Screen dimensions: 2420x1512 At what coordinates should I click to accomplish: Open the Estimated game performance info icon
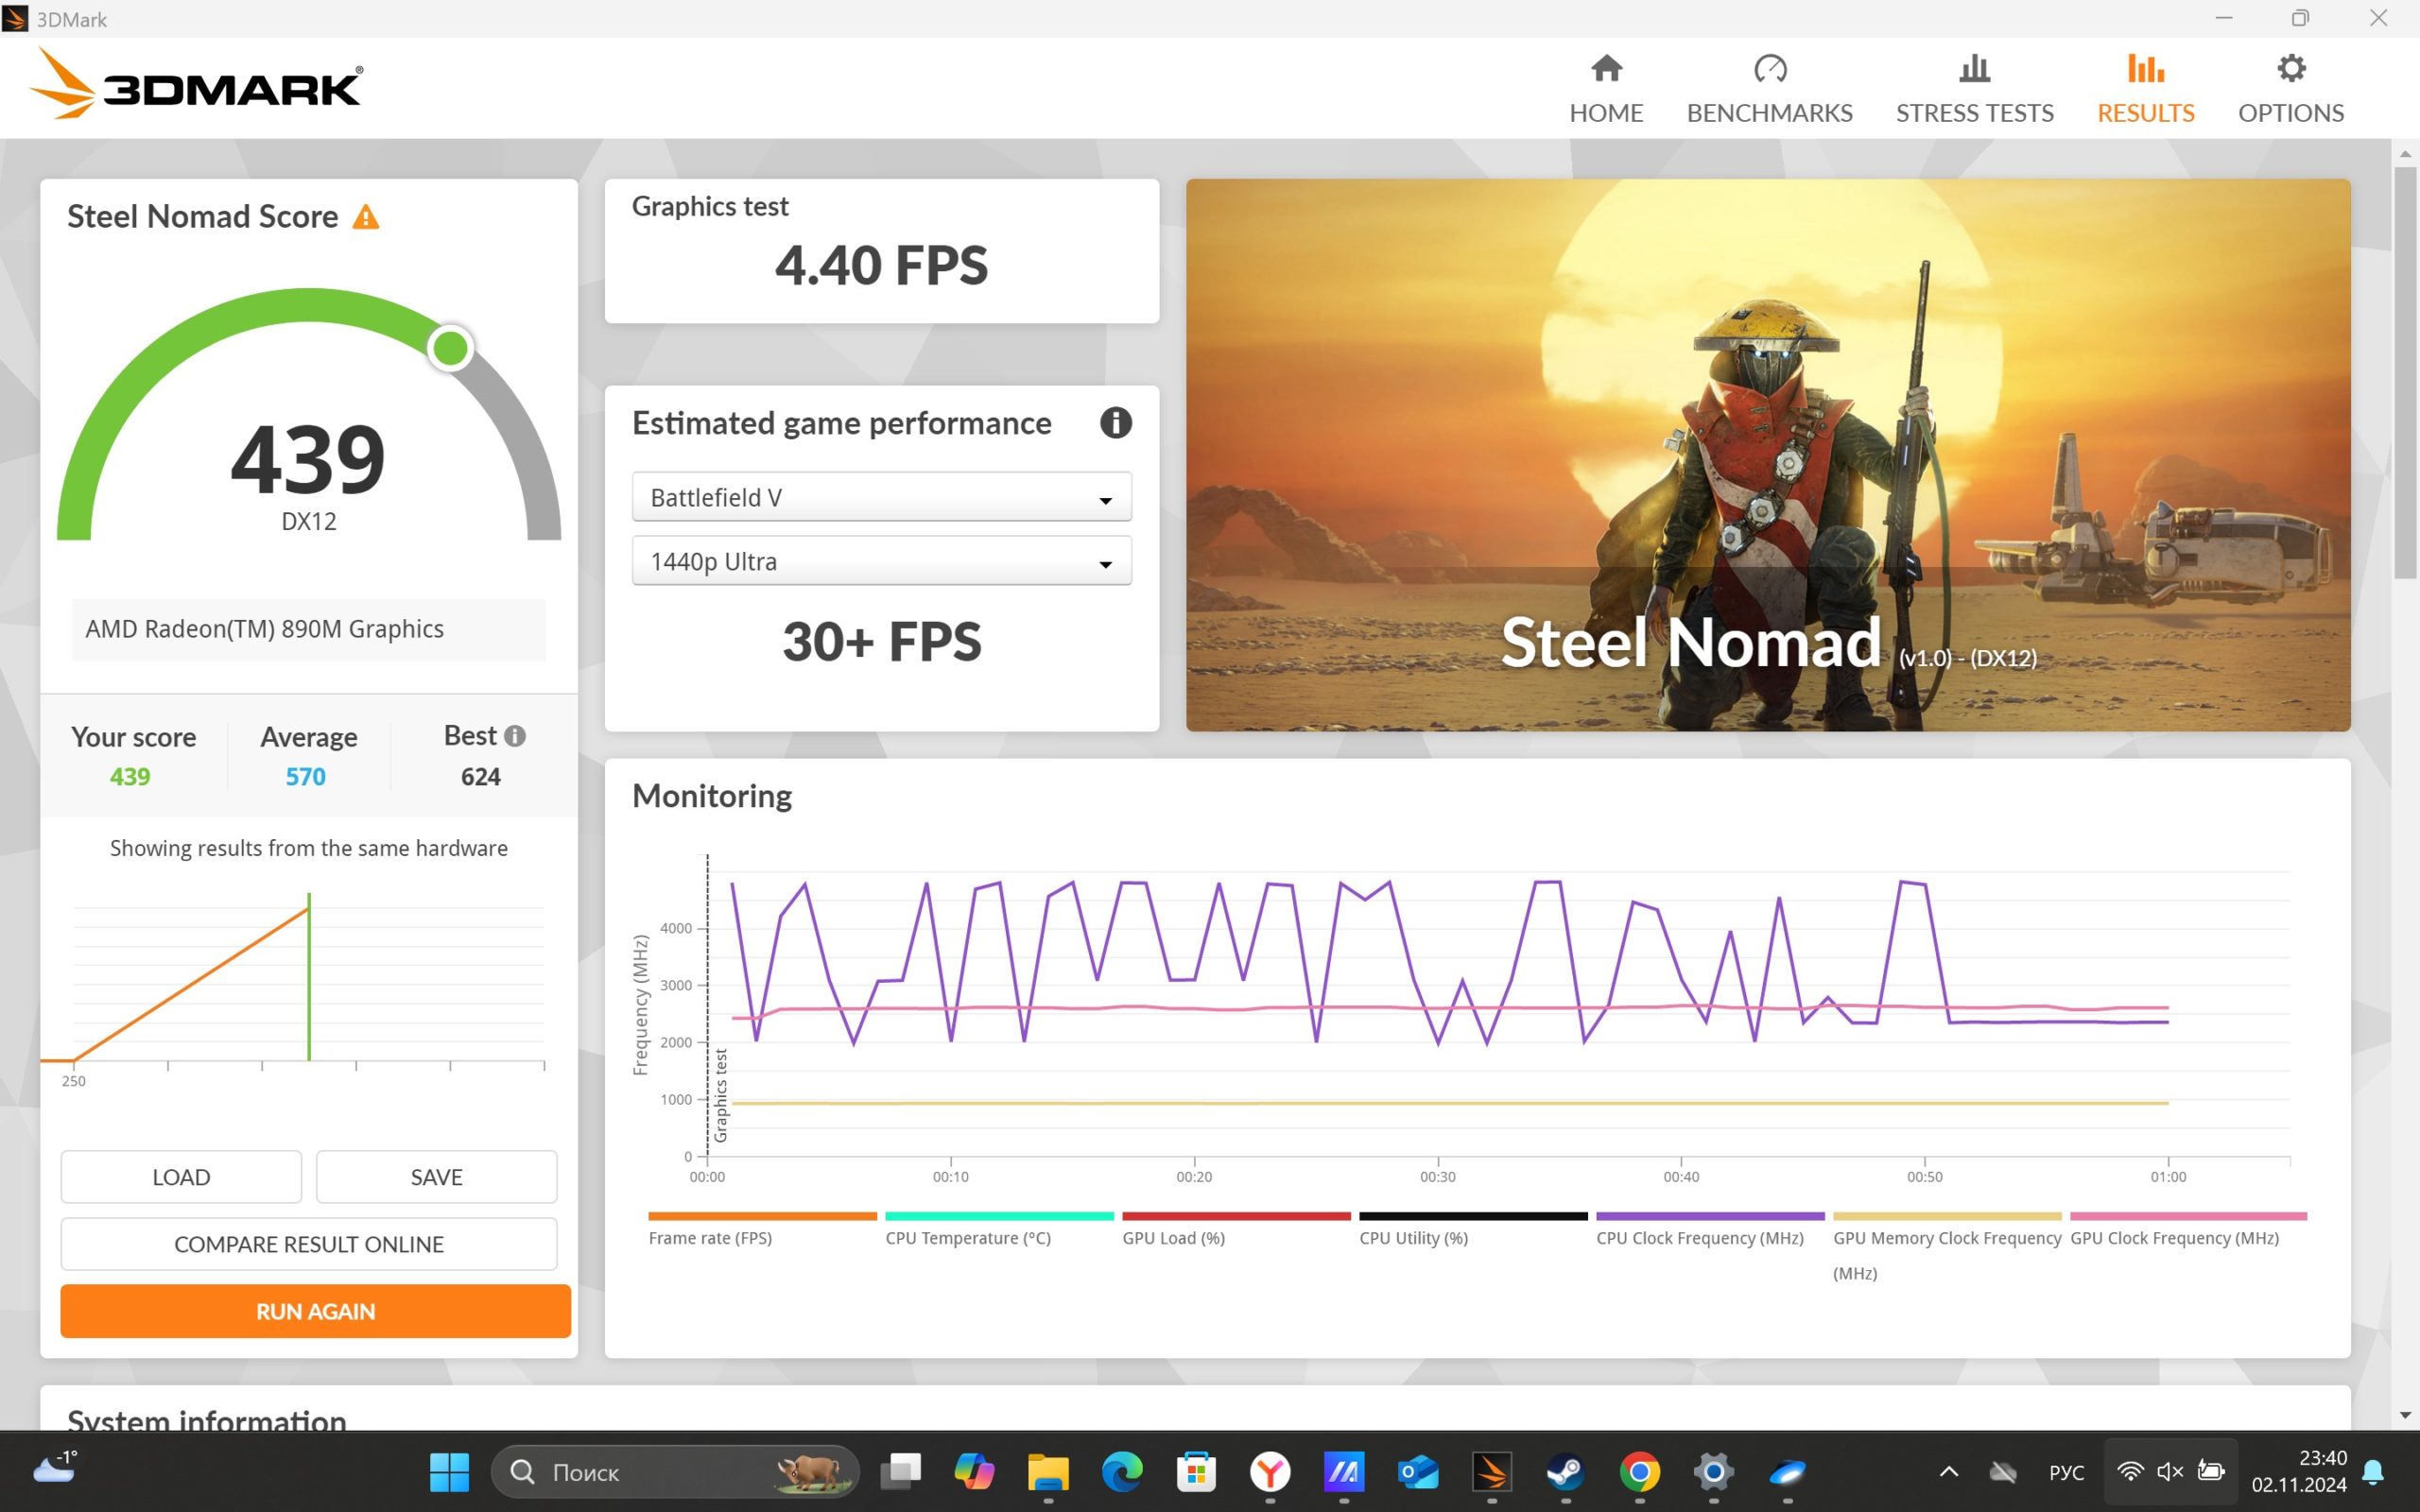click(1115, 423)
